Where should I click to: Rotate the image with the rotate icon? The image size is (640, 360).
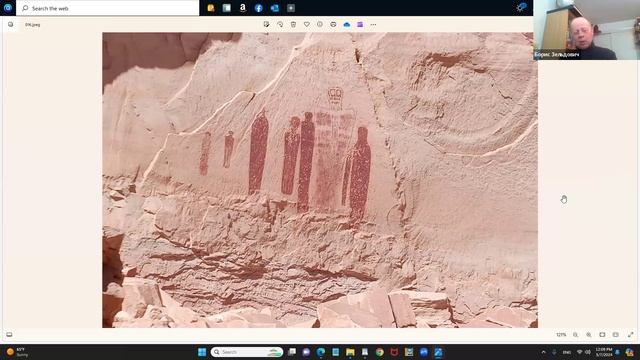[x=280, y=24]
